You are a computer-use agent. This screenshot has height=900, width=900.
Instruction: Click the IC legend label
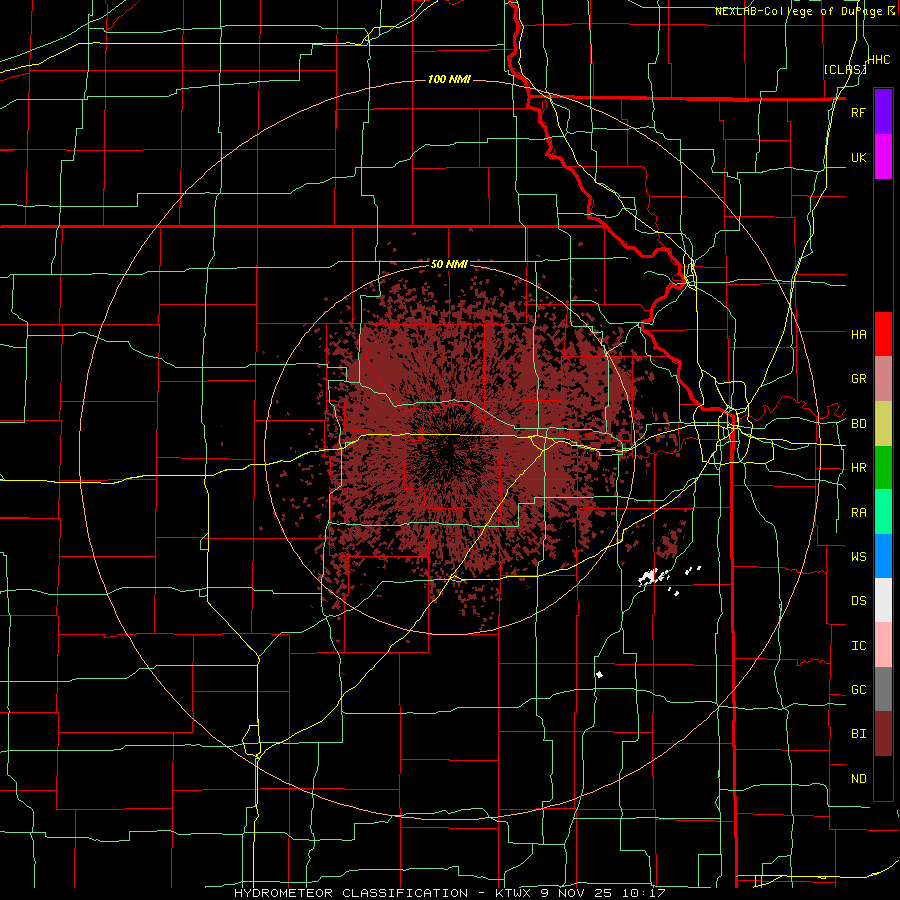(x=858, y=646)
